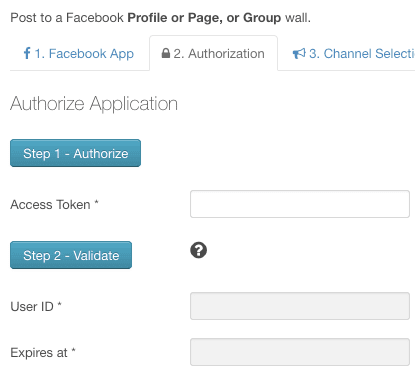Click the User ID field
This screenshot has width=415, height=386.
pyautogui.click(x=300, y=306)
